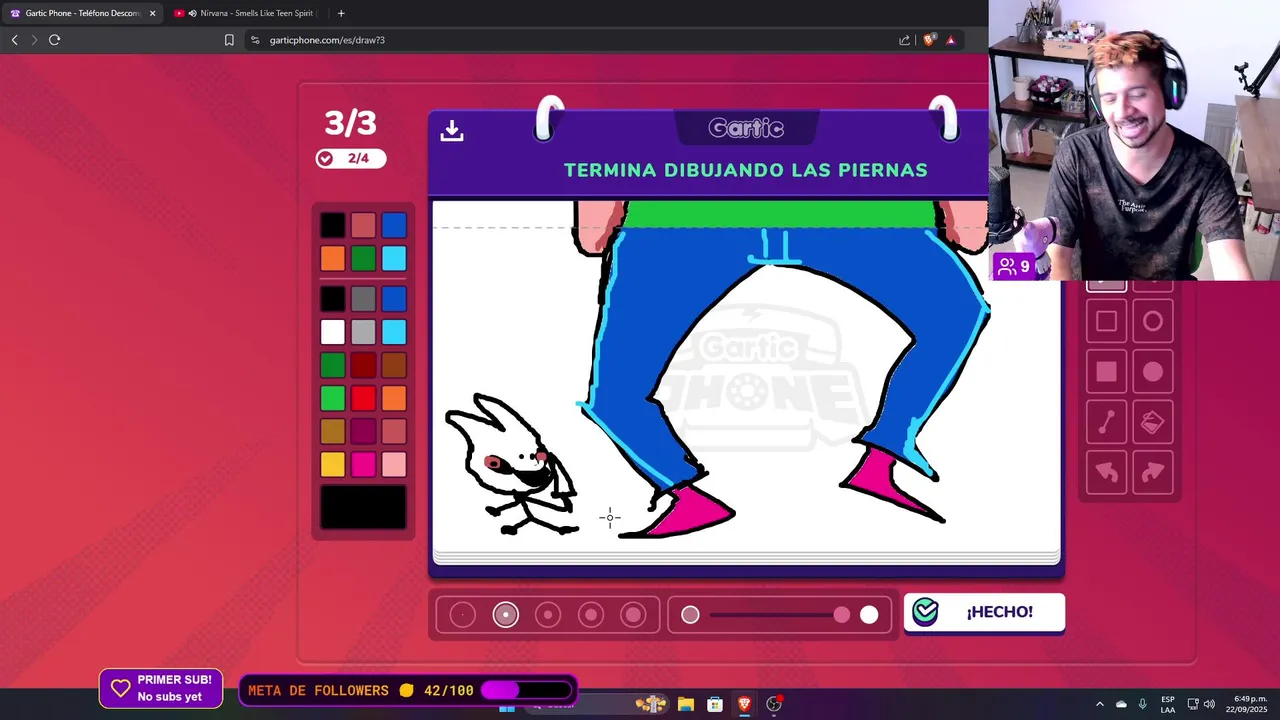Open the large black current color box

(x=363, y=507)
